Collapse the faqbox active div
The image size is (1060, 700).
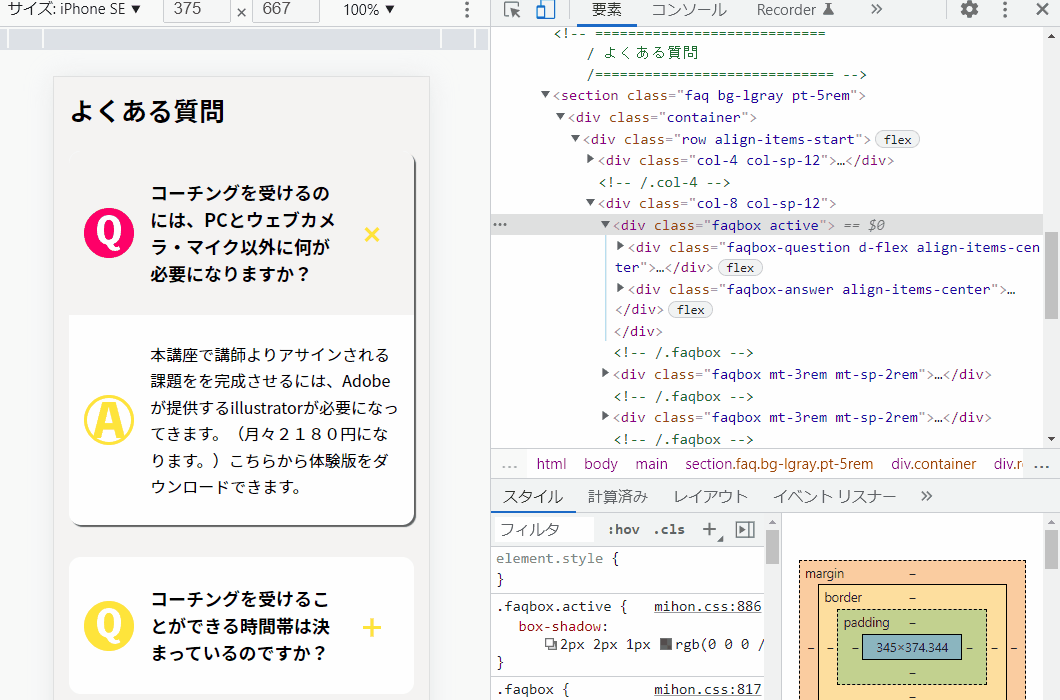pyautogui.click(x=605, y=225)
